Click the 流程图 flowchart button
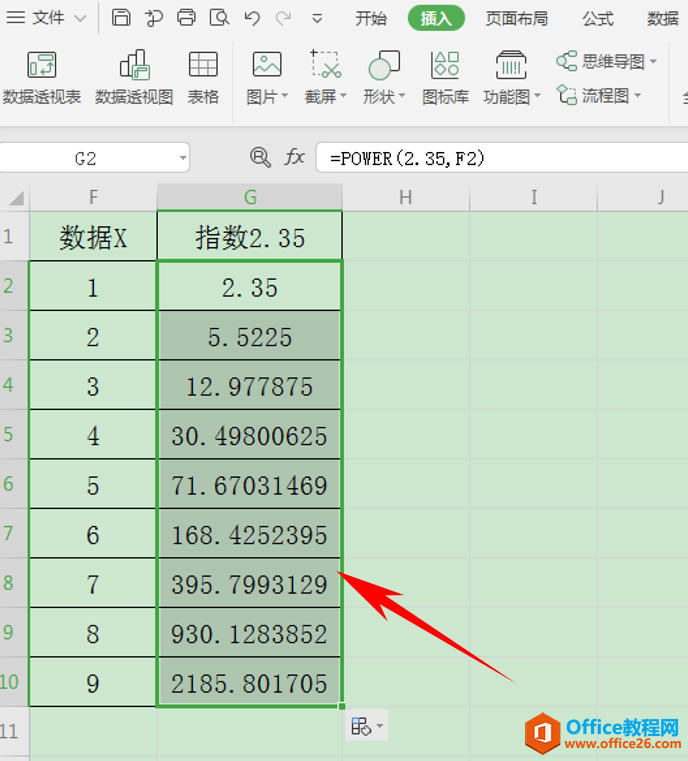This screenshot has width=688, height=761. (x=593, y=95)
